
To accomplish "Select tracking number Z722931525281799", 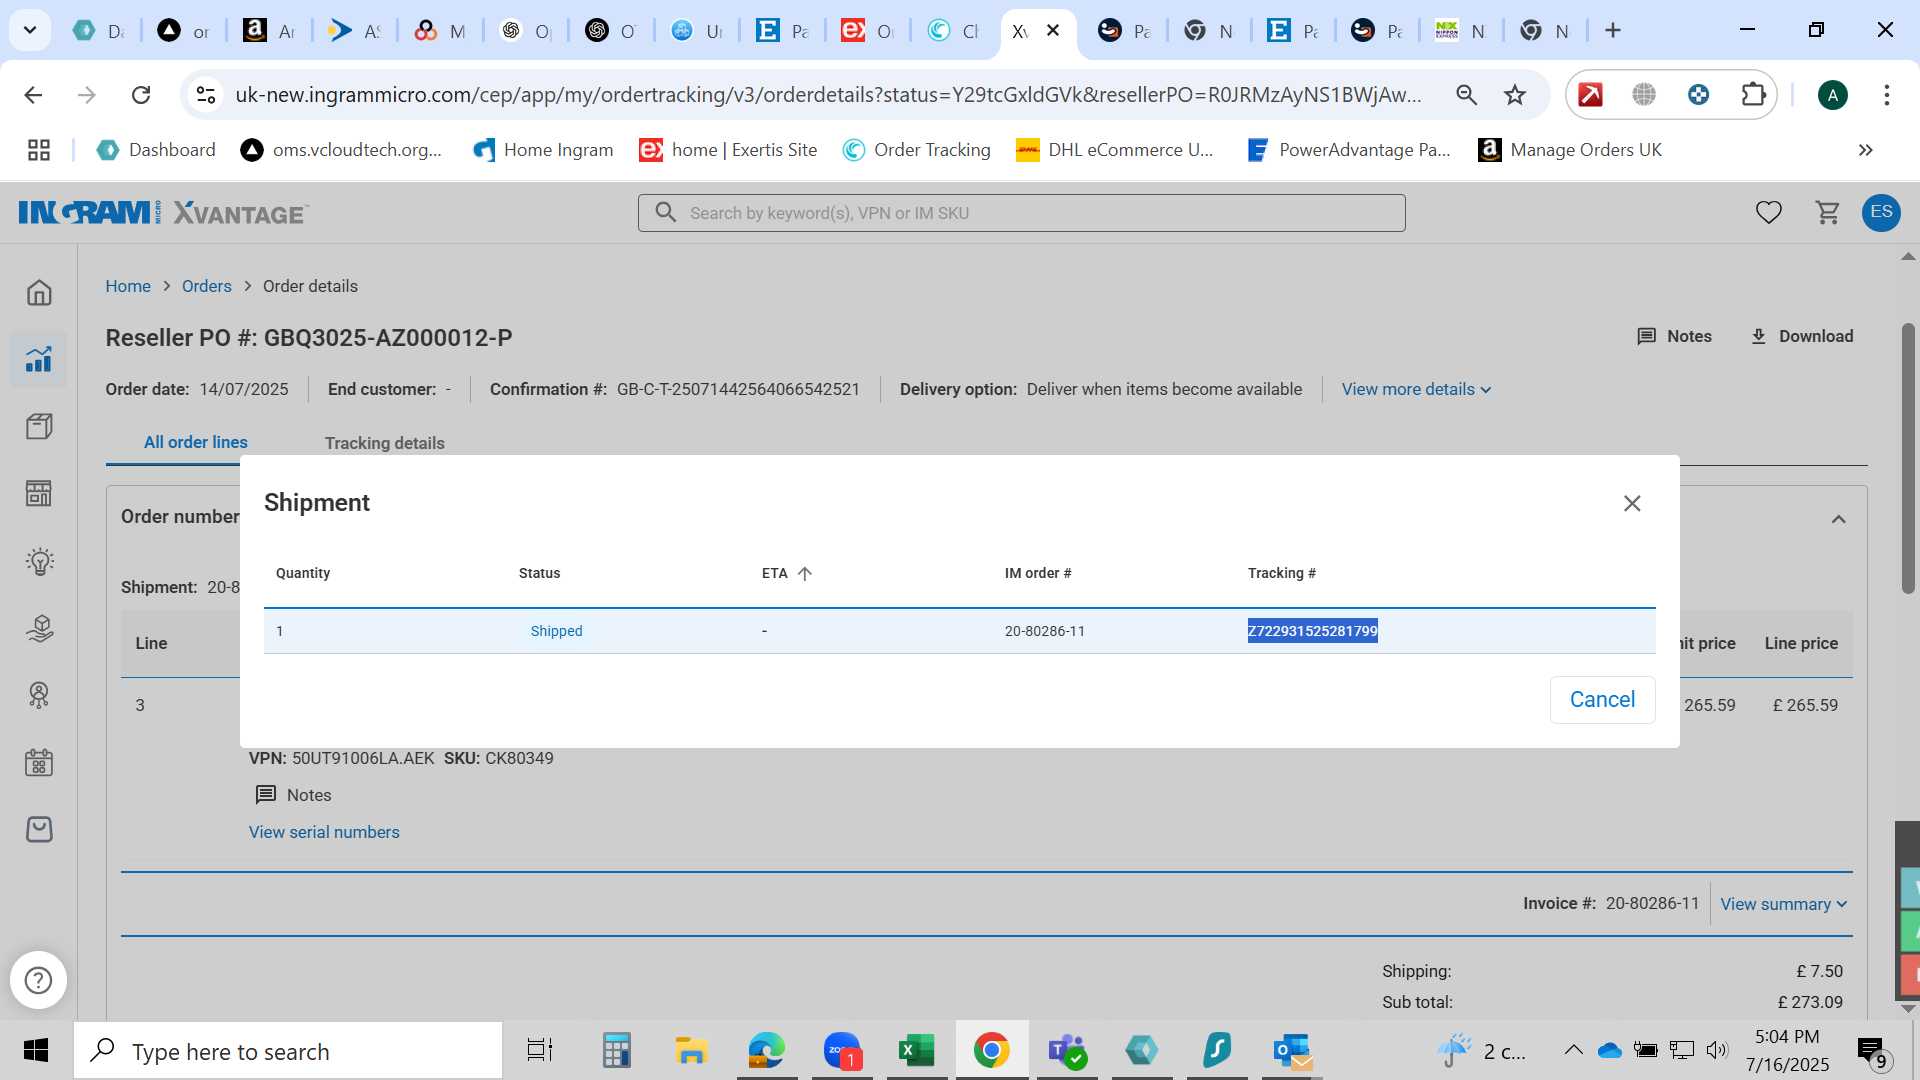I will (x=1312, y=631).
